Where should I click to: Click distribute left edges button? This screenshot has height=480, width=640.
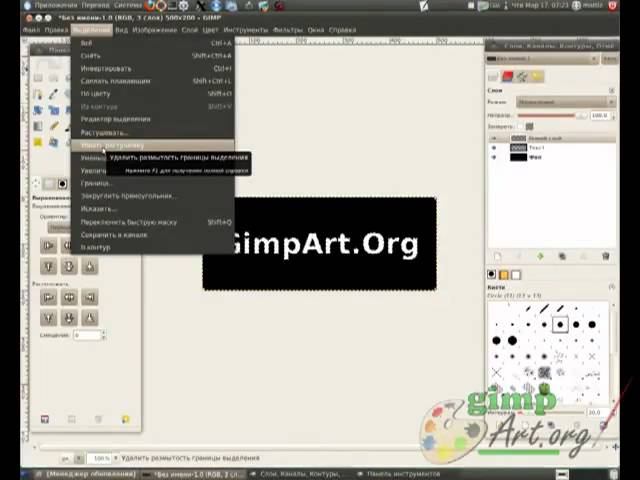pos(49,297)
